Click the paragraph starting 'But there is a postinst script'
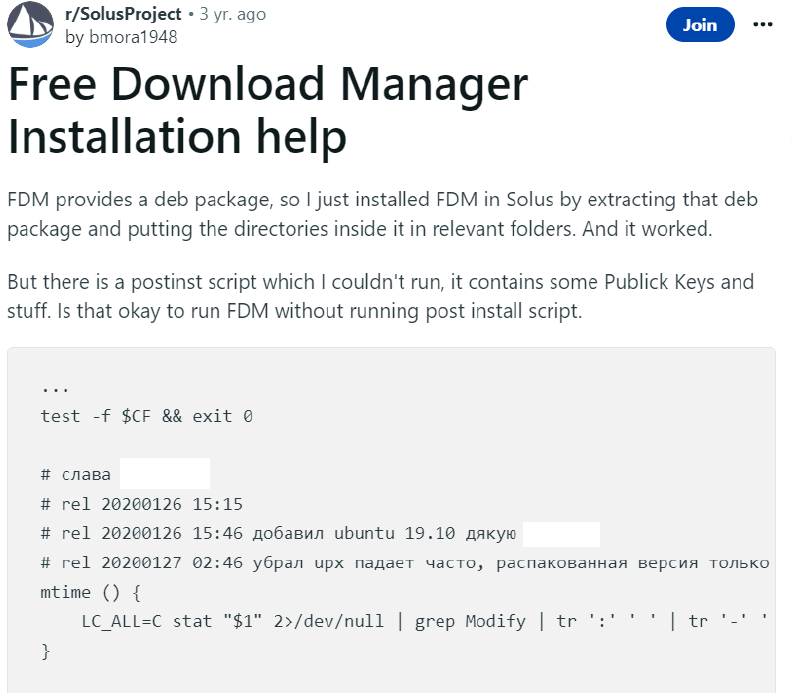 pyautogui.click(x=380, y=296)
